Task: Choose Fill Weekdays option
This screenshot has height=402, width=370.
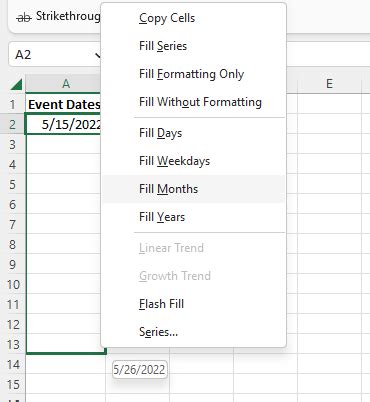Action: coord(193,161)
